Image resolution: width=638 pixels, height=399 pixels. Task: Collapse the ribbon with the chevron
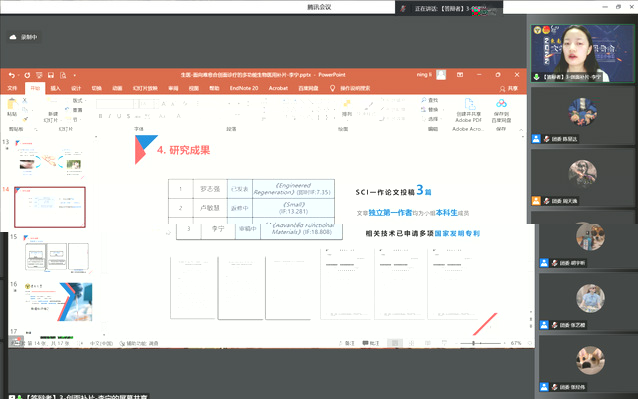point(521,130)
